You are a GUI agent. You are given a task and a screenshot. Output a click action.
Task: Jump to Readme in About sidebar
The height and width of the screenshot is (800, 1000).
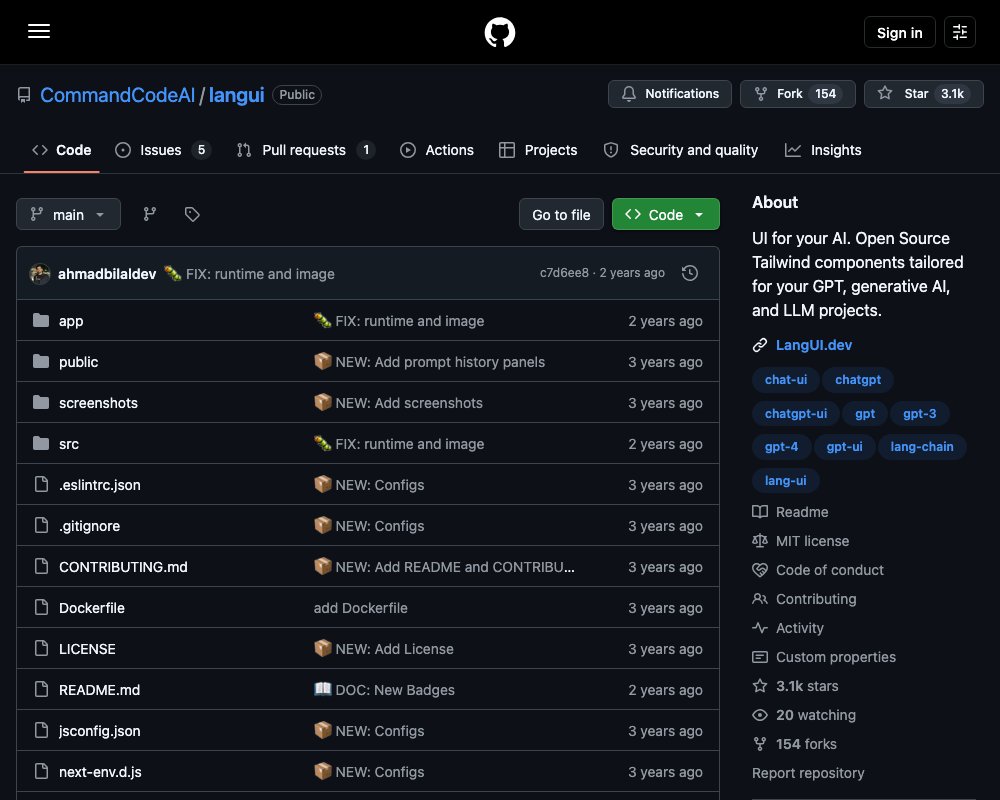pos(790,512)
